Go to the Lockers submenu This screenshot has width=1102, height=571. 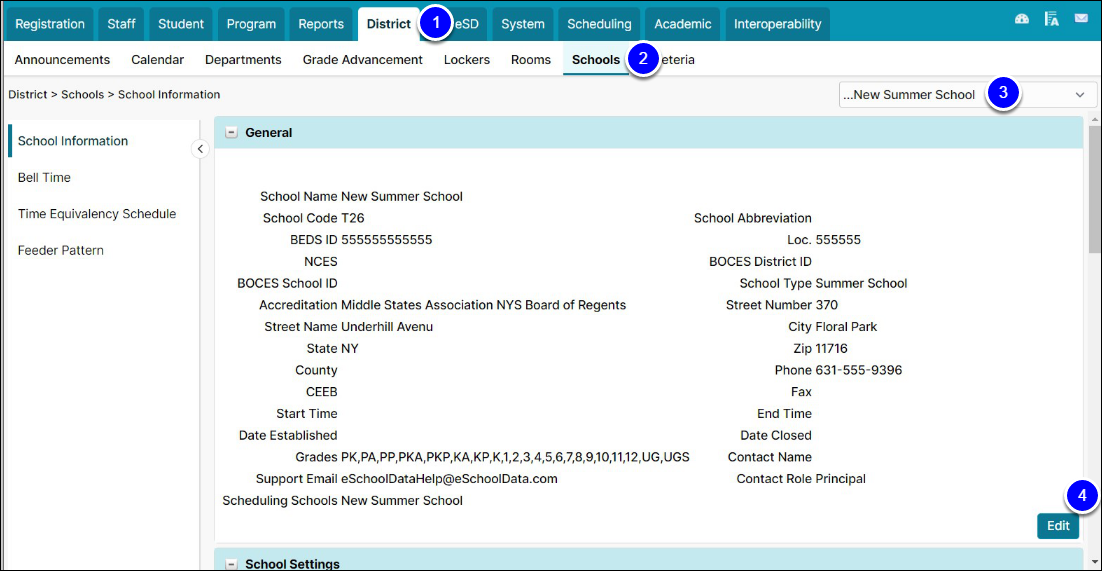(467, 60)
